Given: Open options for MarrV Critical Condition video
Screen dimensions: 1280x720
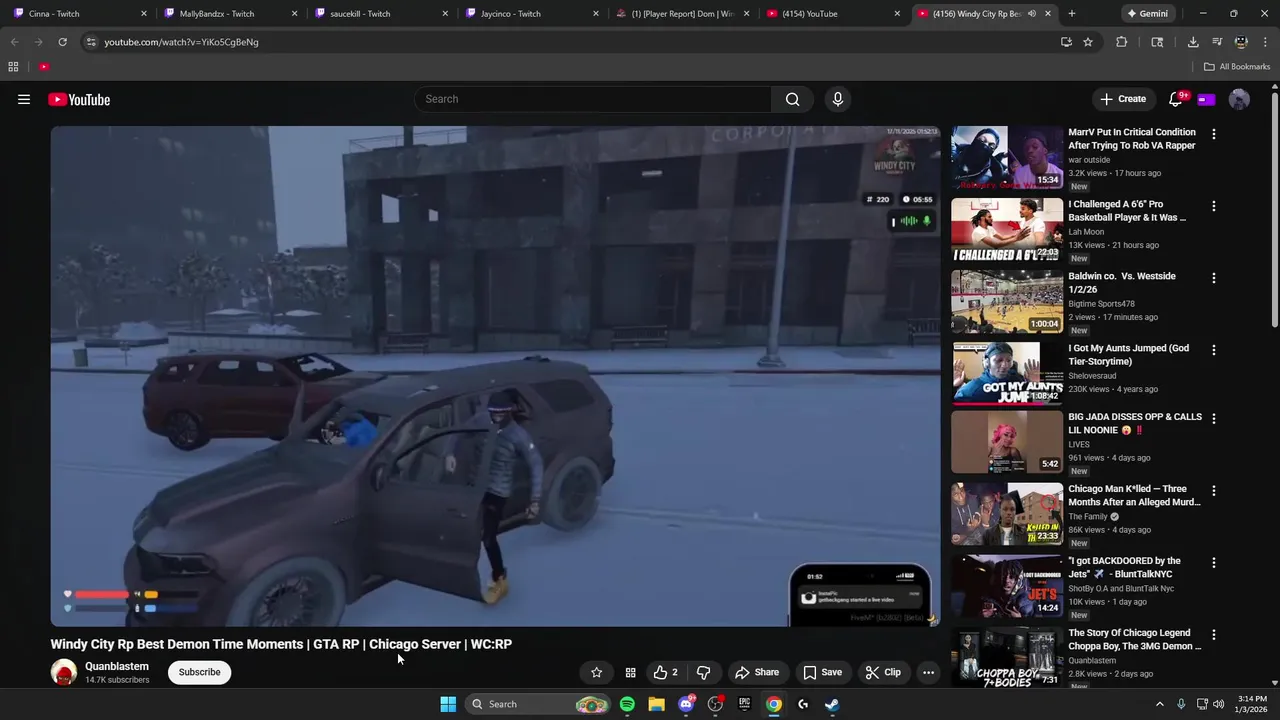Looking at the screenshot, I should pyautogui.click(x=1214, y=134).
